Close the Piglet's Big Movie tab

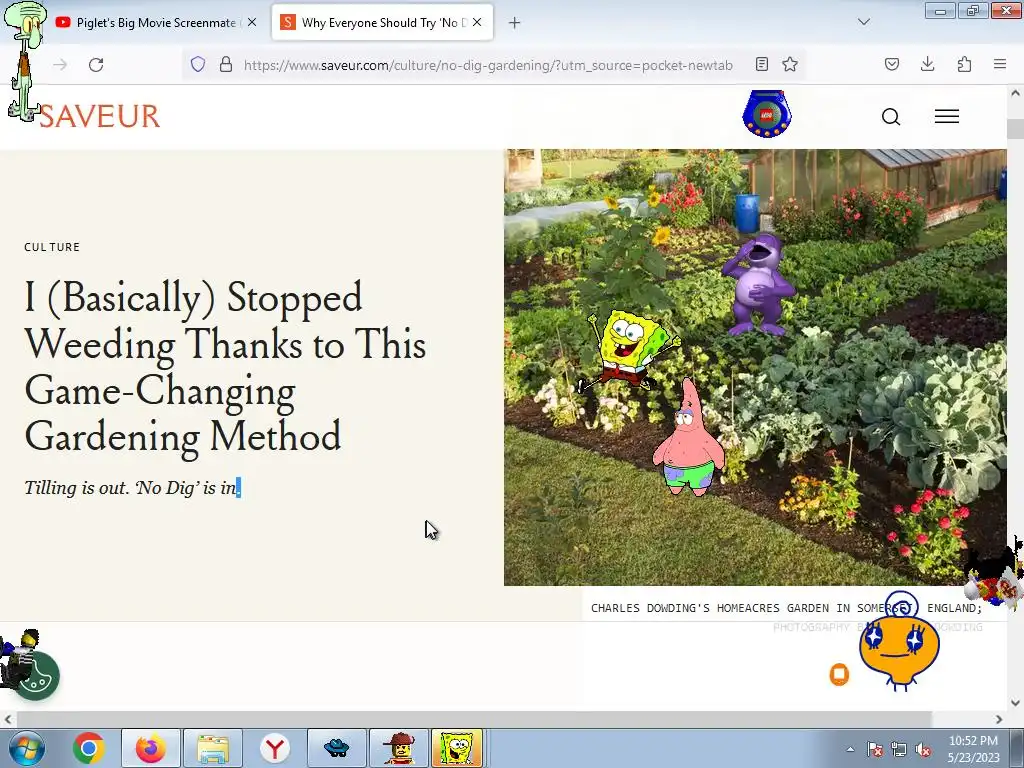[x=252, y=22]
